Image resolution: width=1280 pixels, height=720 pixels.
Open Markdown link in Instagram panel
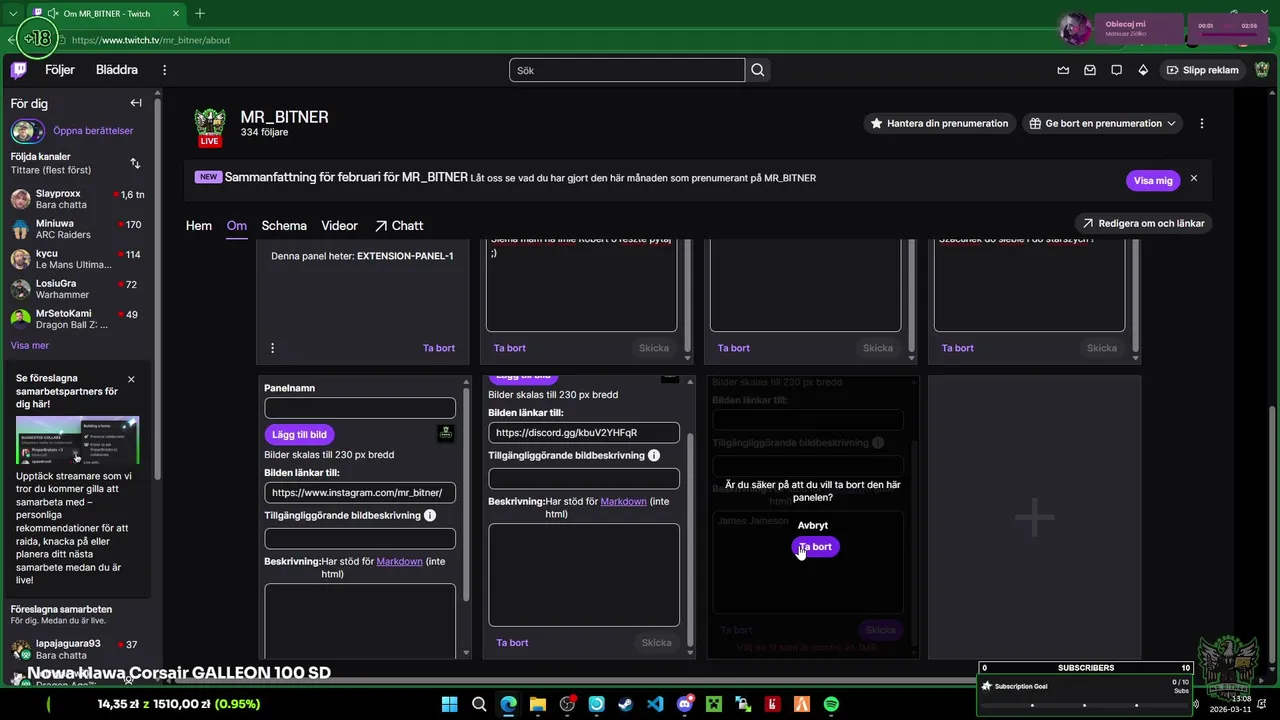pyautogui.click(x=399, y=562)
